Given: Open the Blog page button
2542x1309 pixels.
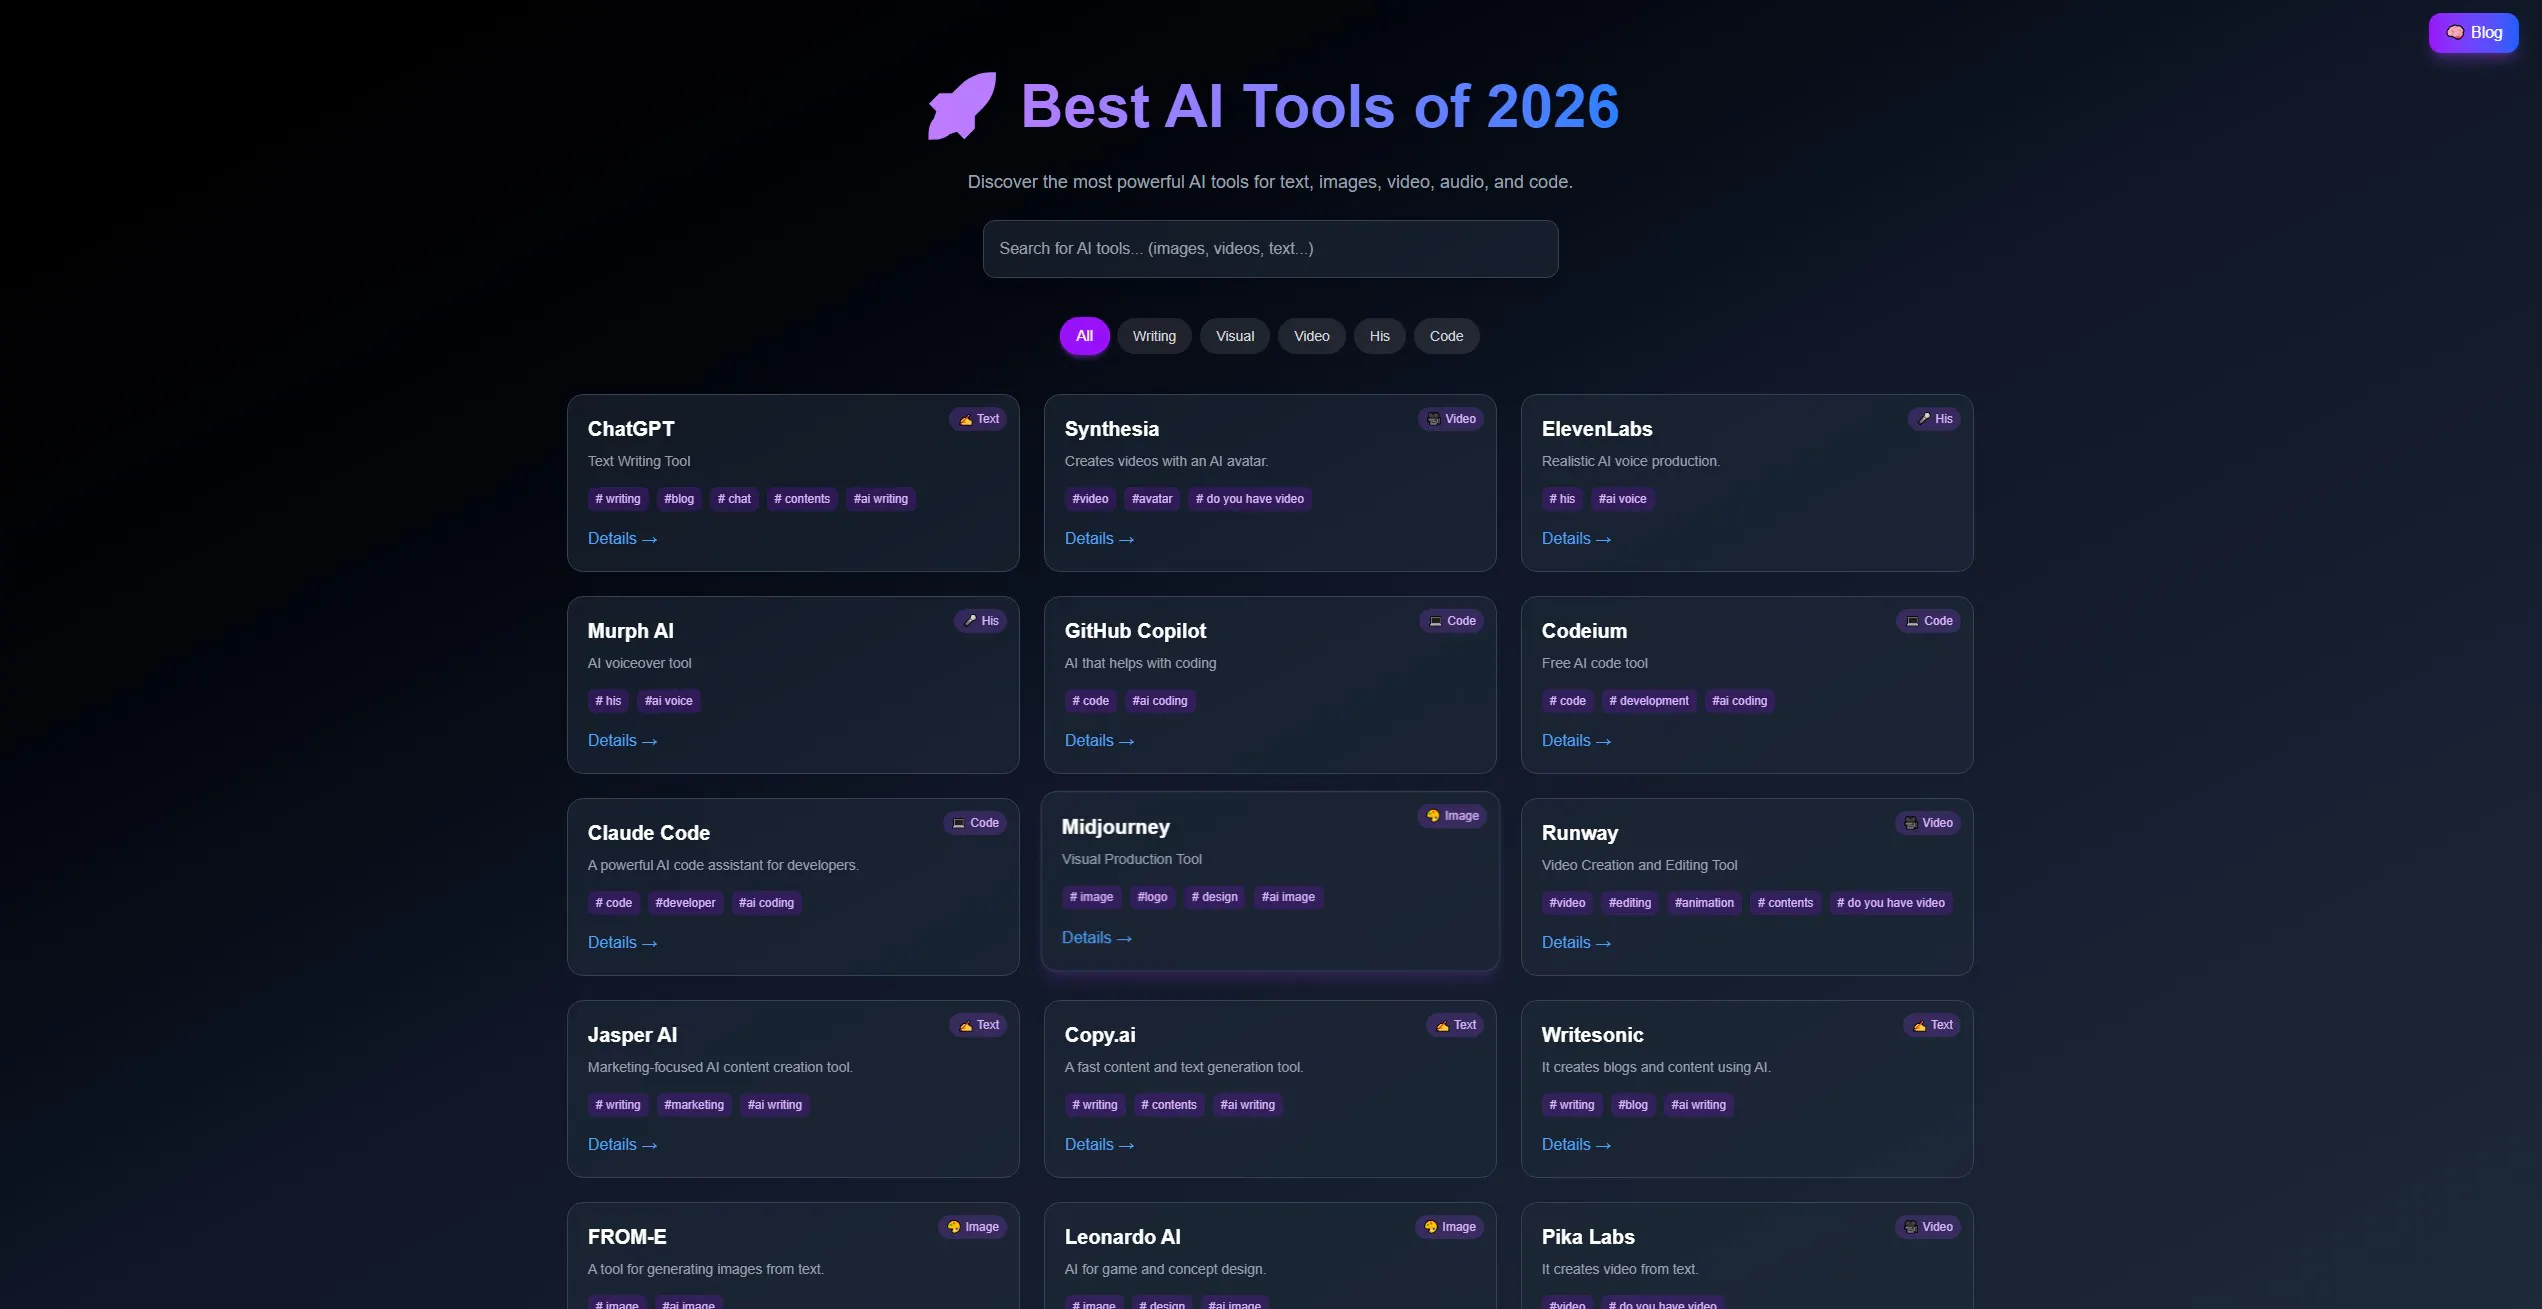Looking at the screenshot, I should click(2473, 33).
